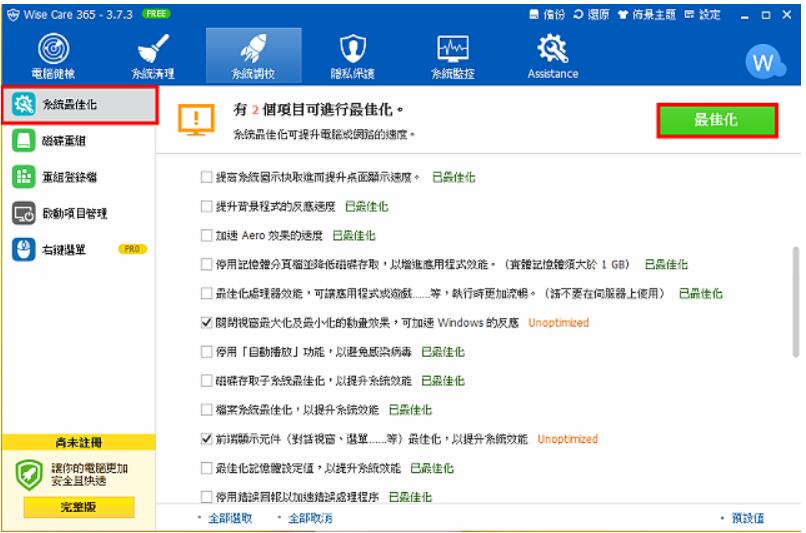Uncheck the Windows animation Unoptimized checkbox
This screenshot has width=806, height=533.
pyautogui.click(x=206, y=323)
